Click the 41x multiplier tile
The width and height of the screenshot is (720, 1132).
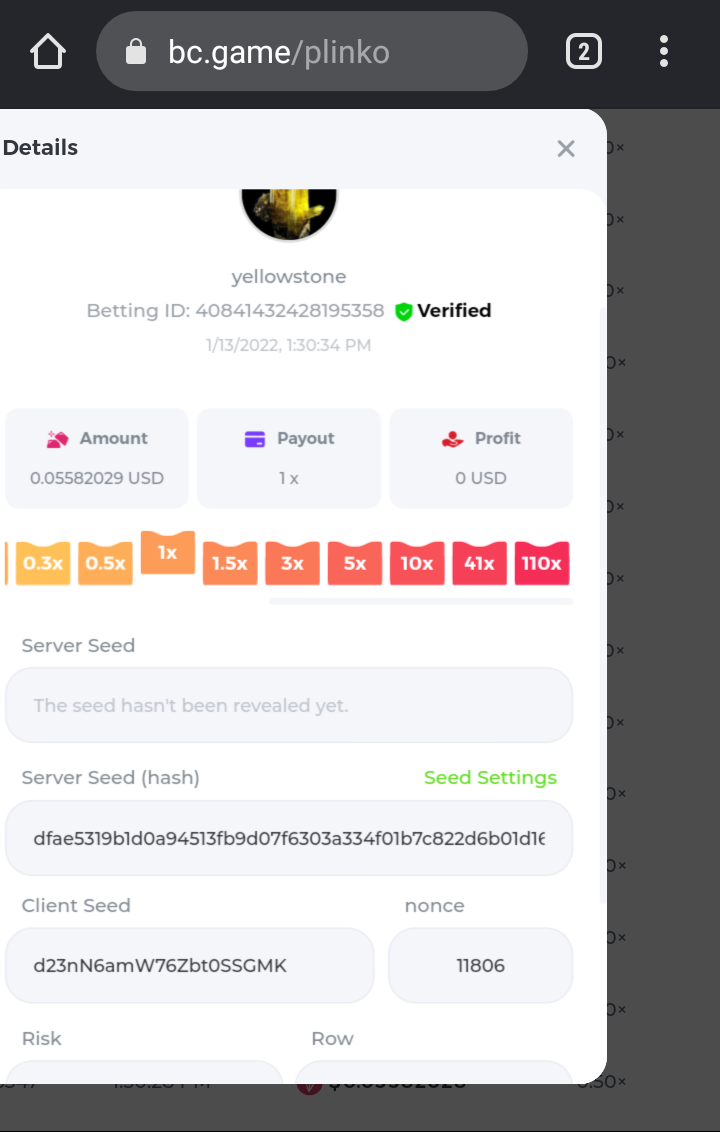coord(480,563)
